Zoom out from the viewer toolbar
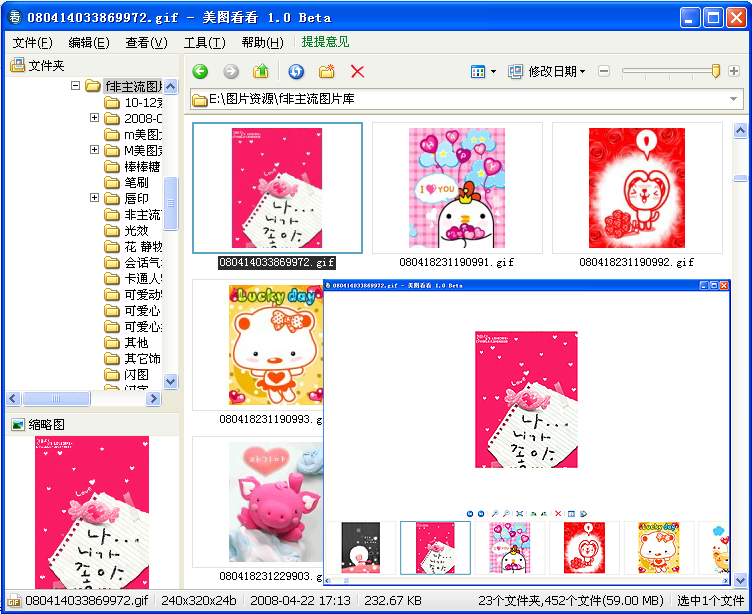Image resolution: width=752 pixels, height=614 pixels. pos(506,514)
